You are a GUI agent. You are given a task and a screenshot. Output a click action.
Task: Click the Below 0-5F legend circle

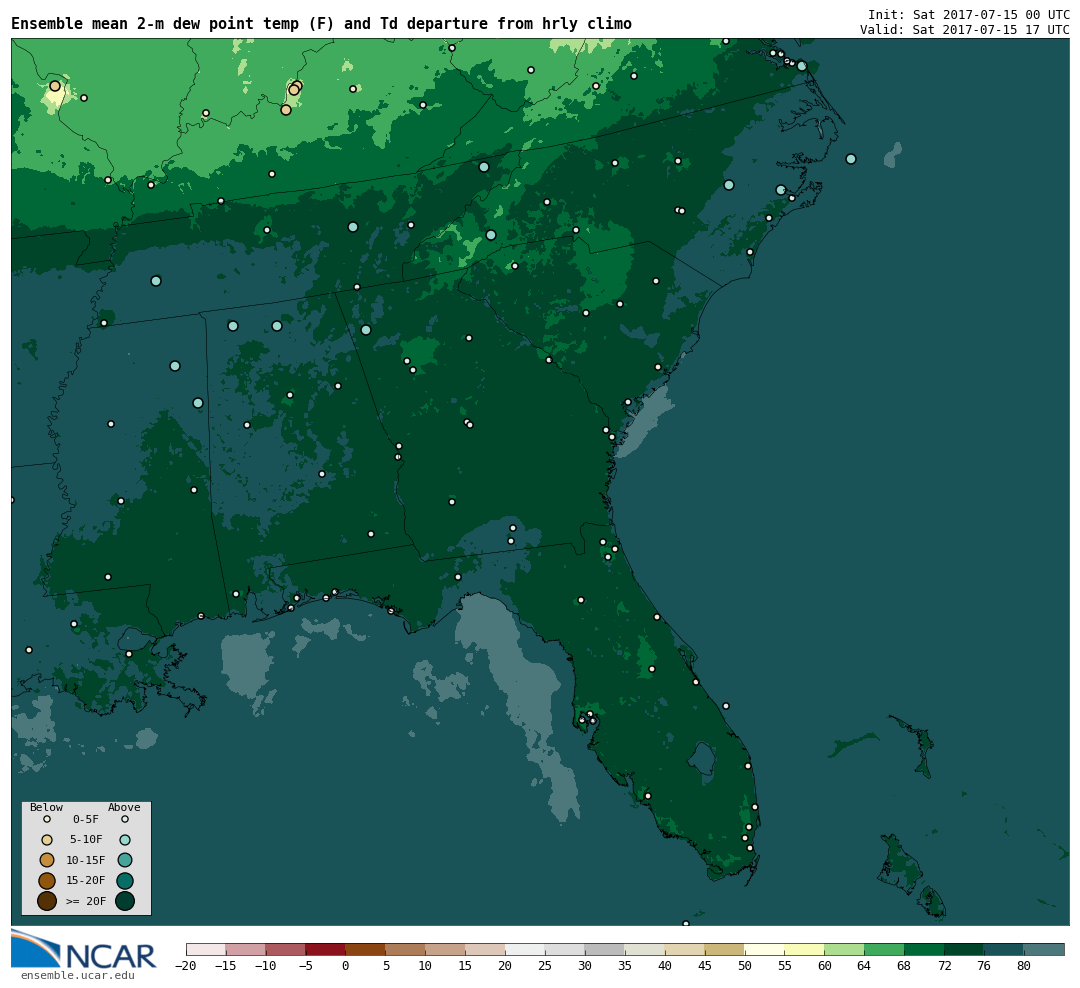(47, 820)
